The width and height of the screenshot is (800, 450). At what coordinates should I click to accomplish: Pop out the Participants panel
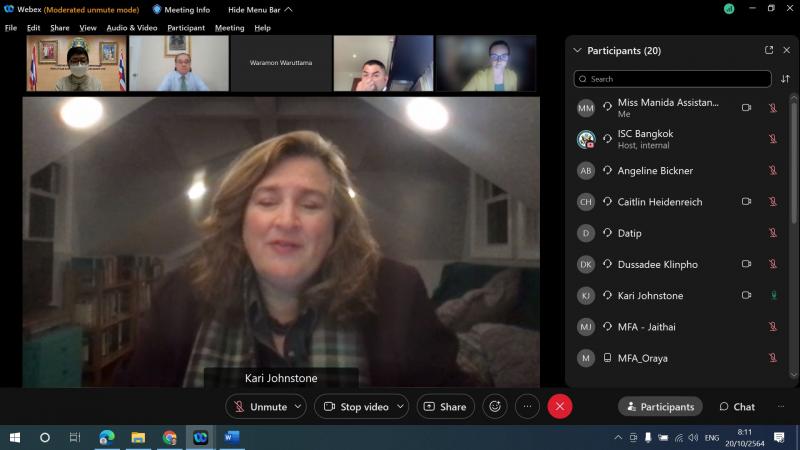769,50
